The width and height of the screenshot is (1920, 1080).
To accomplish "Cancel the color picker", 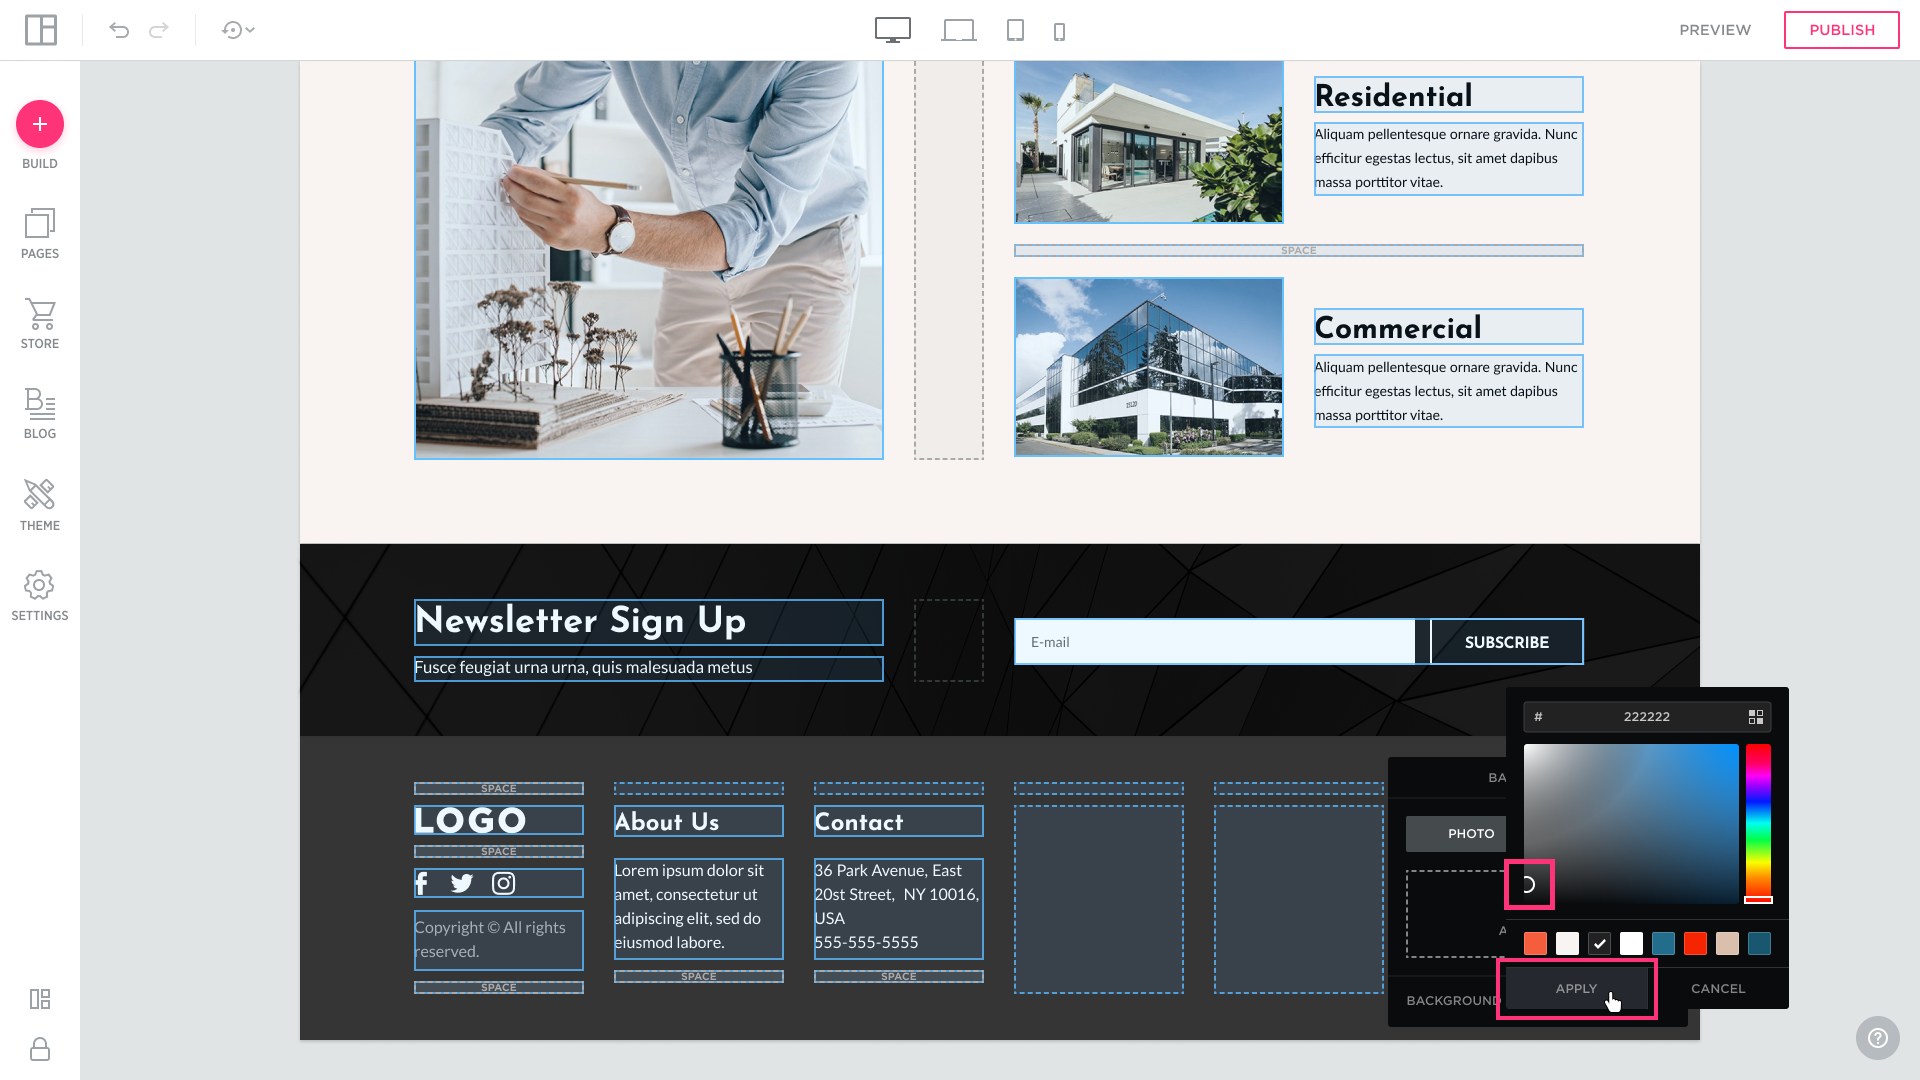I will (x=1717, y=988).
